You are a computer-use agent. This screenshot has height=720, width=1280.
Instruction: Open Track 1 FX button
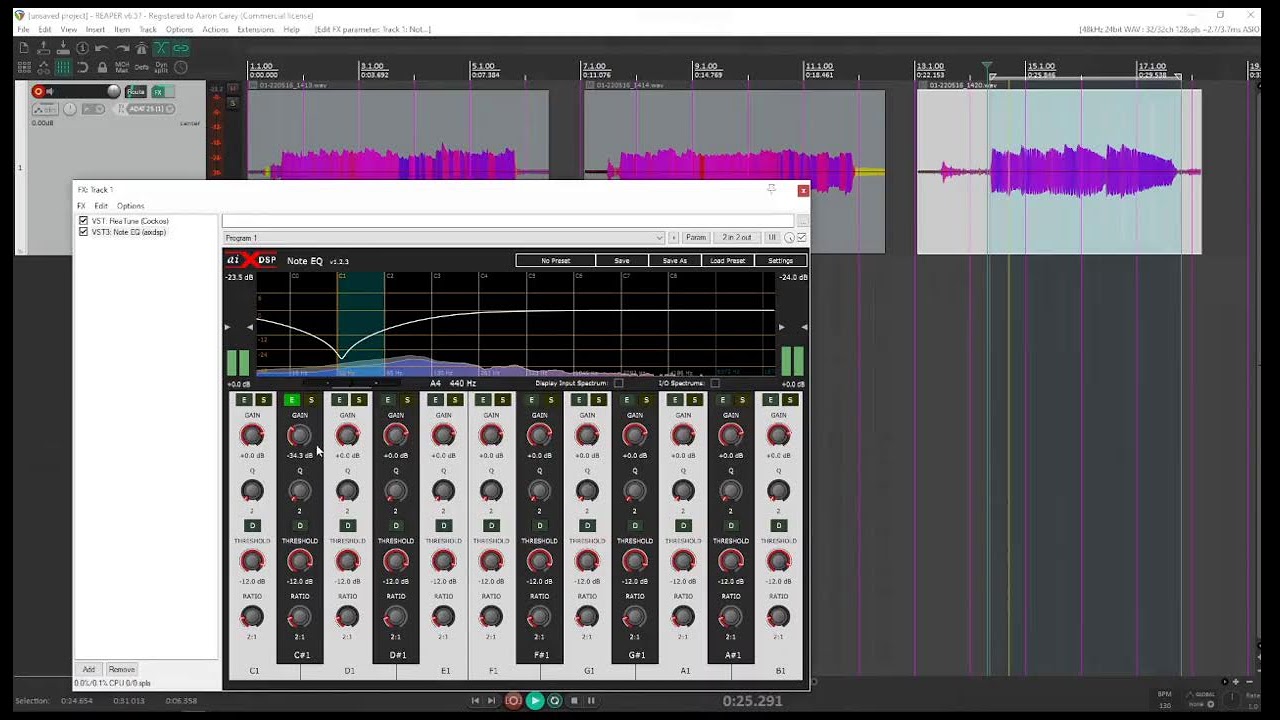(158, 92)
